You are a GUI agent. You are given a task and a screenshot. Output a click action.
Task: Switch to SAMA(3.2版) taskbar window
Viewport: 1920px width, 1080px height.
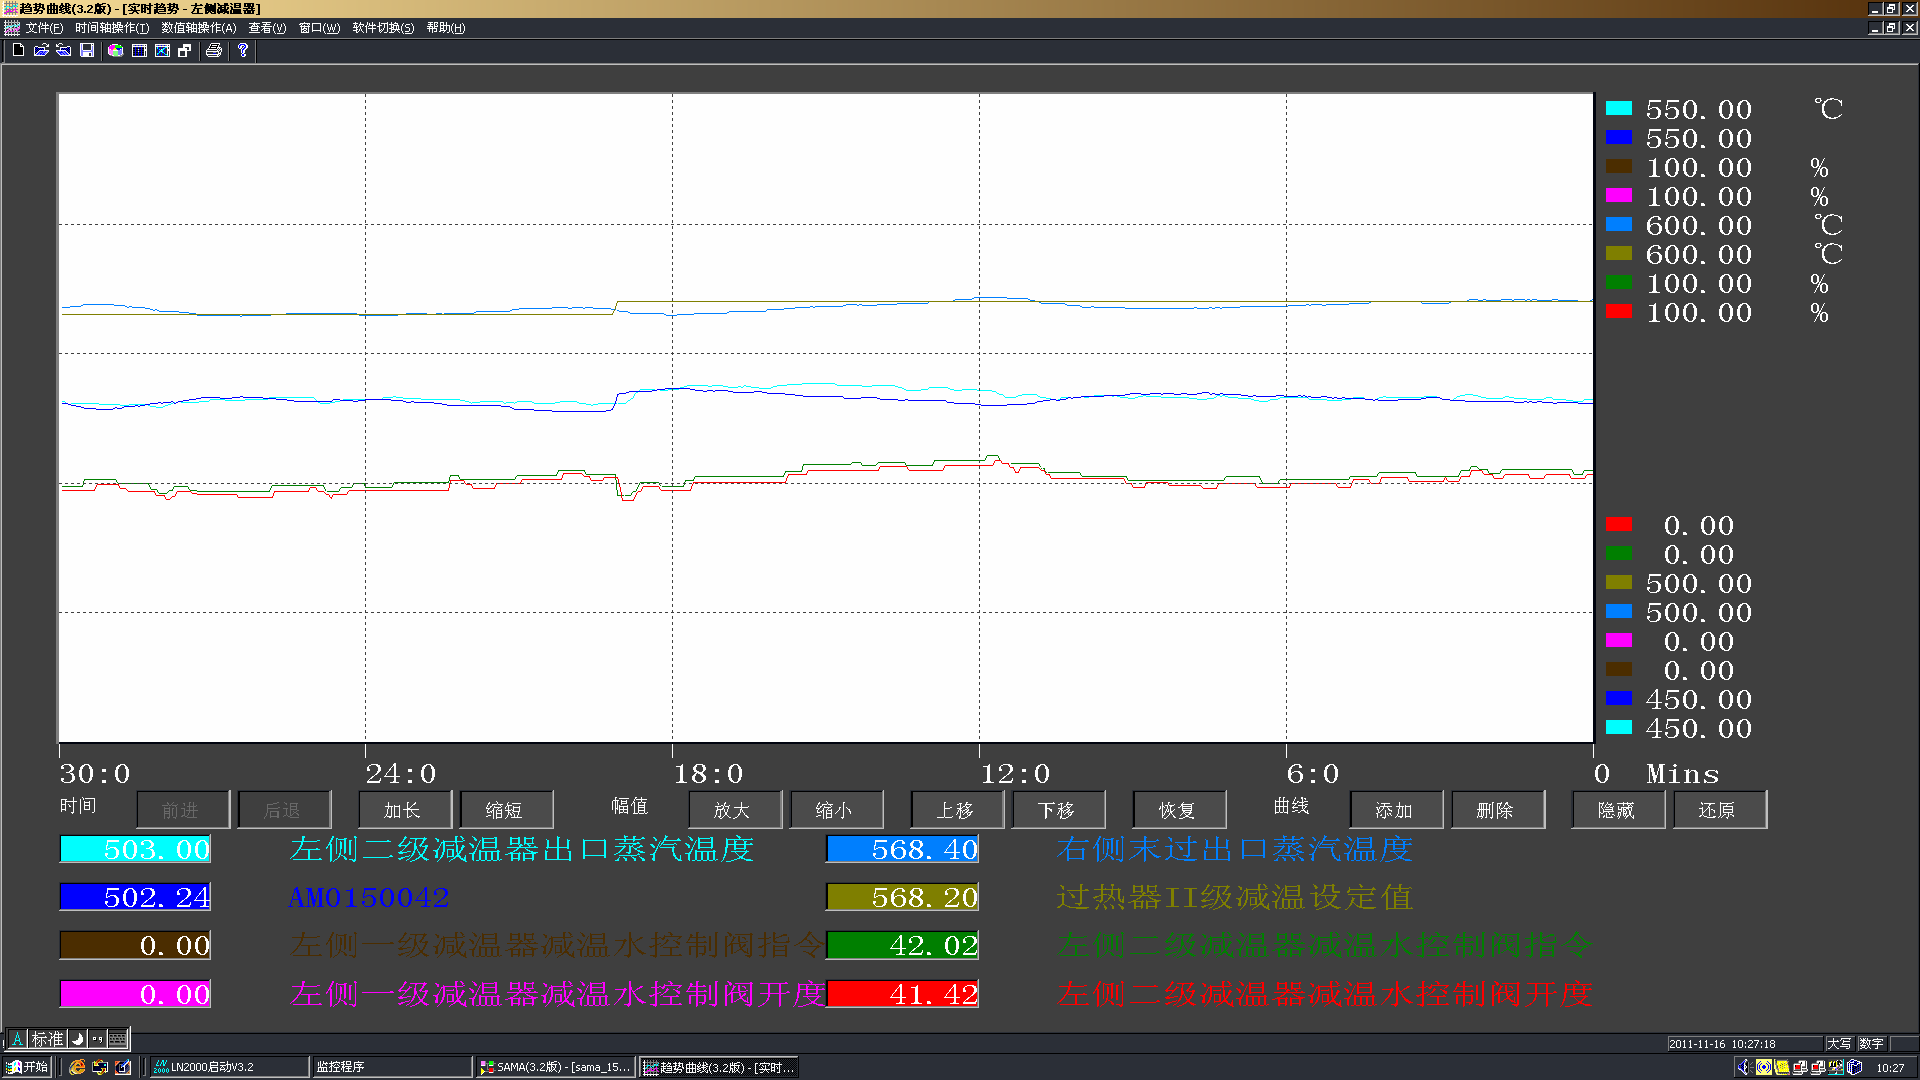click(x=555, y=1067)
